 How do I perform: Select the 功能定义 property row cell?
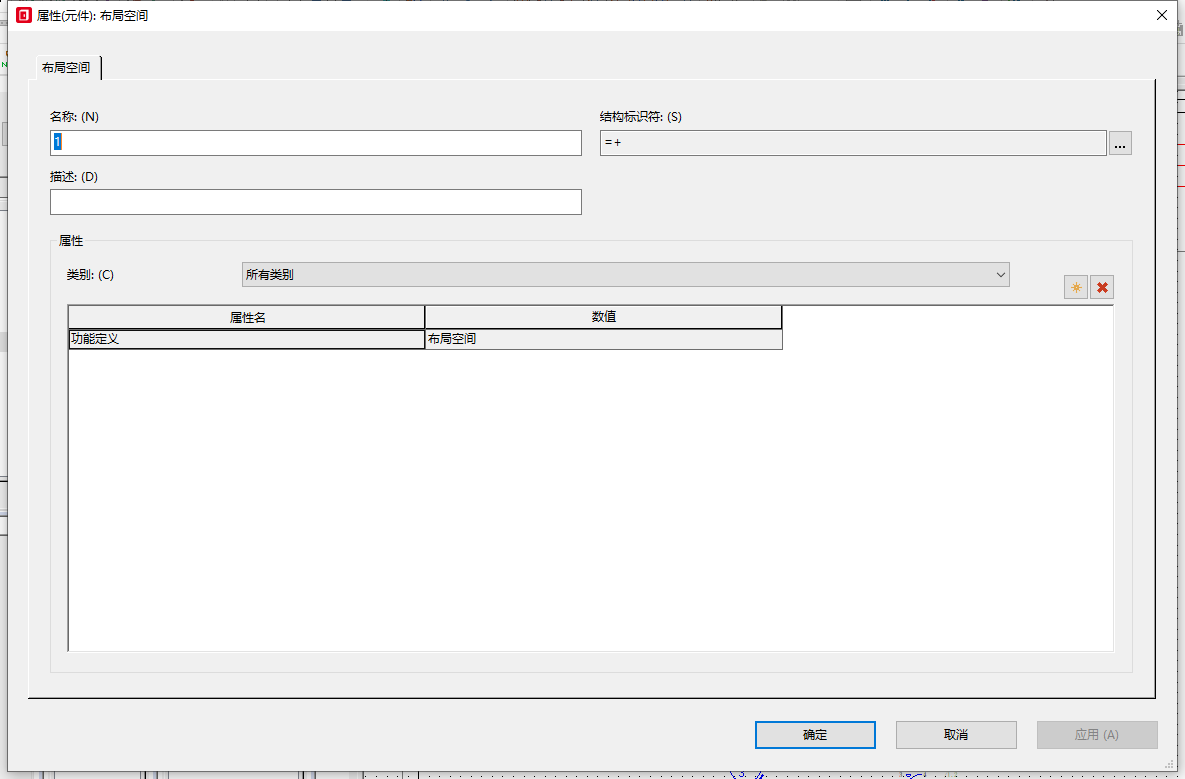(x=246, y=339)
